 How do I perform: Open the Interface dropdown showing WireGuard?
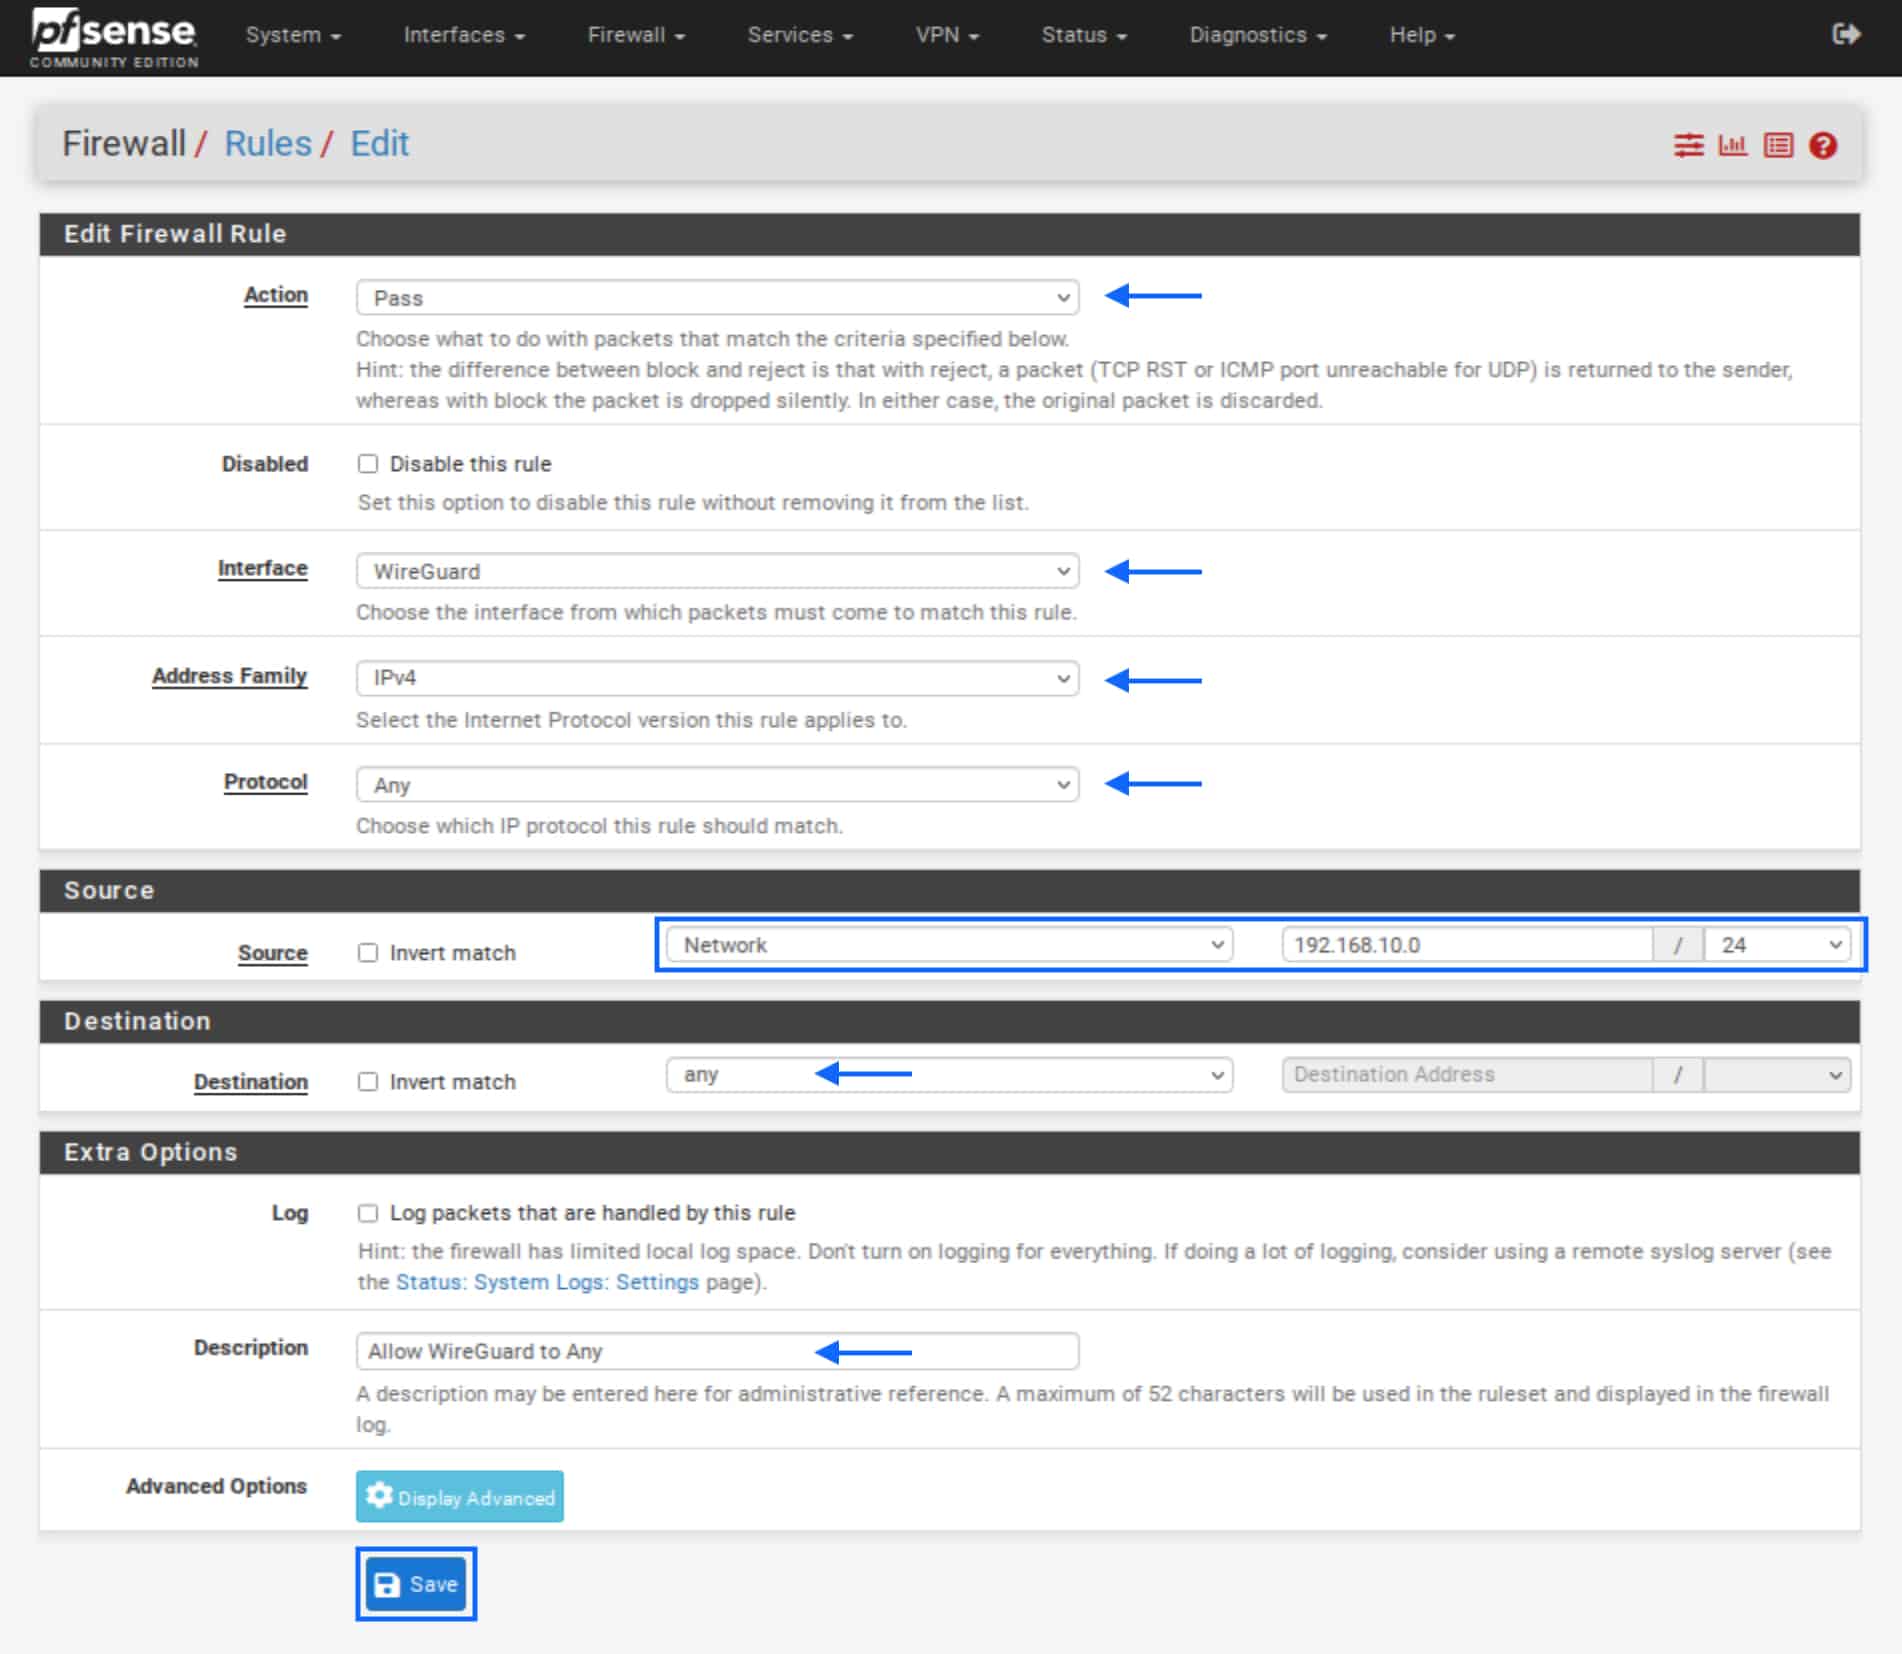pyautogui.click(x=717, y=571)
